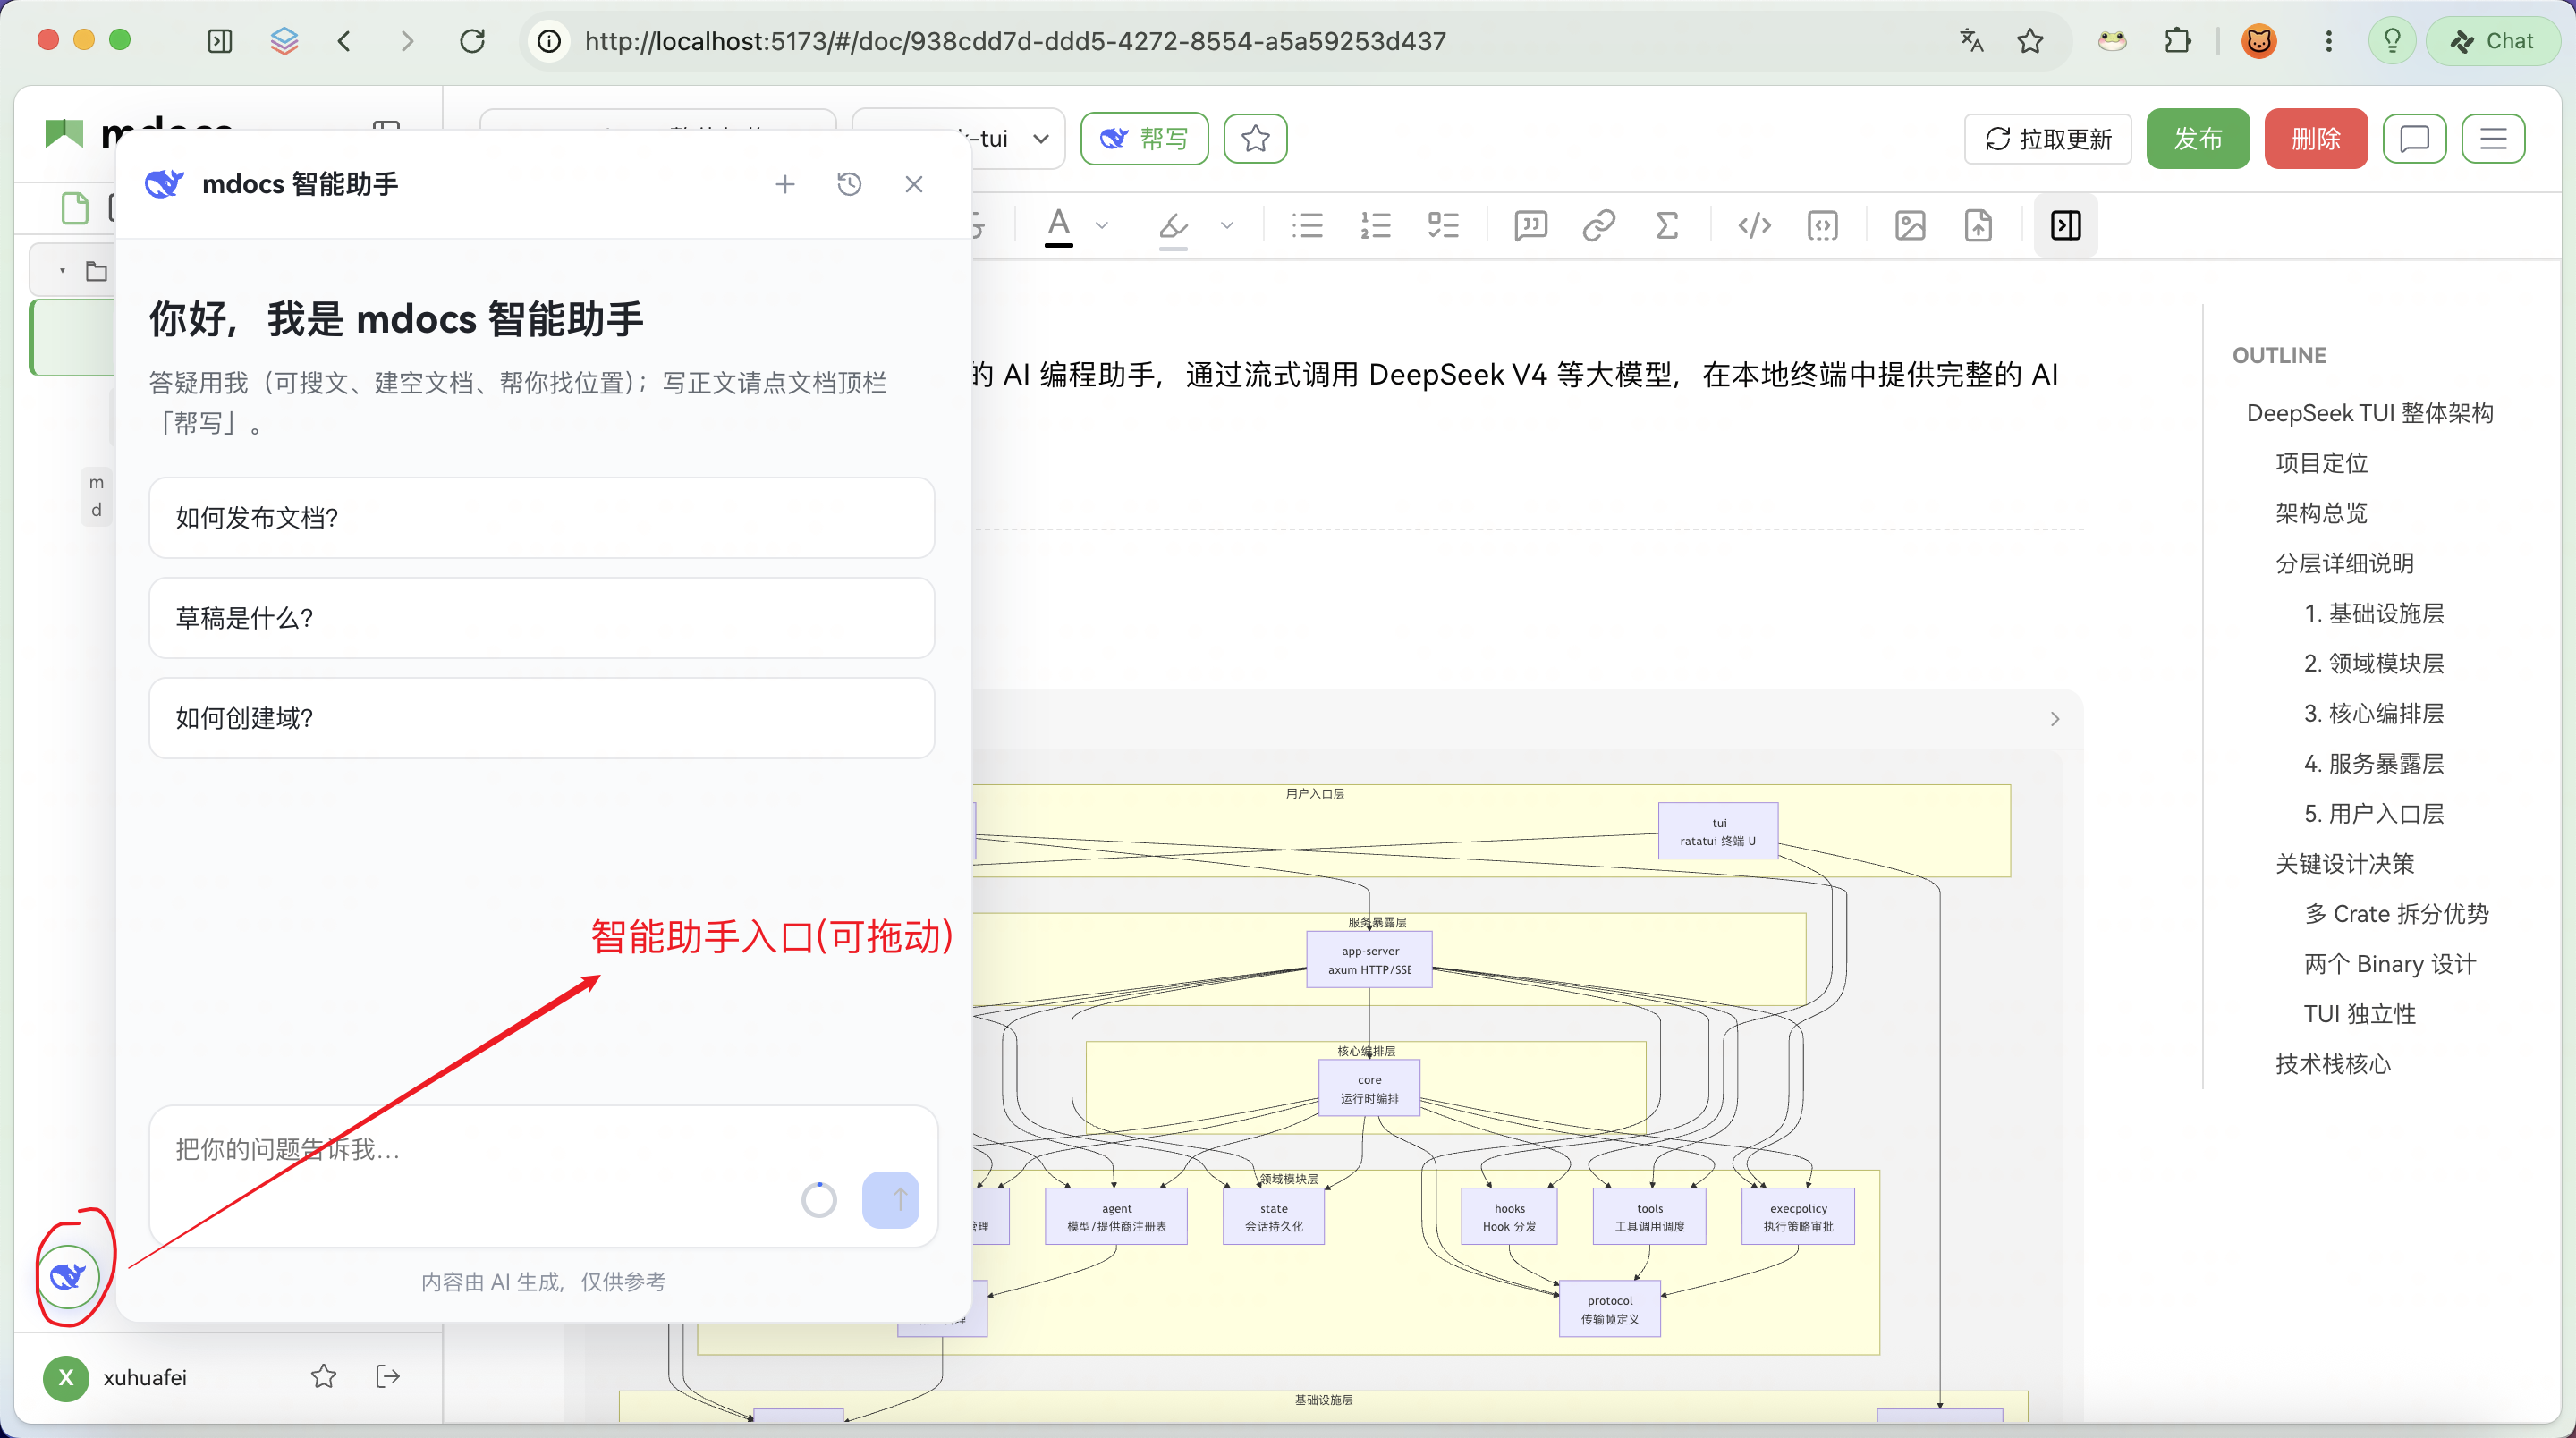2576x1438 pixels.
Task: Click the floating 智能助手 whale launcher icon
Action: [x=68, y=1275]
